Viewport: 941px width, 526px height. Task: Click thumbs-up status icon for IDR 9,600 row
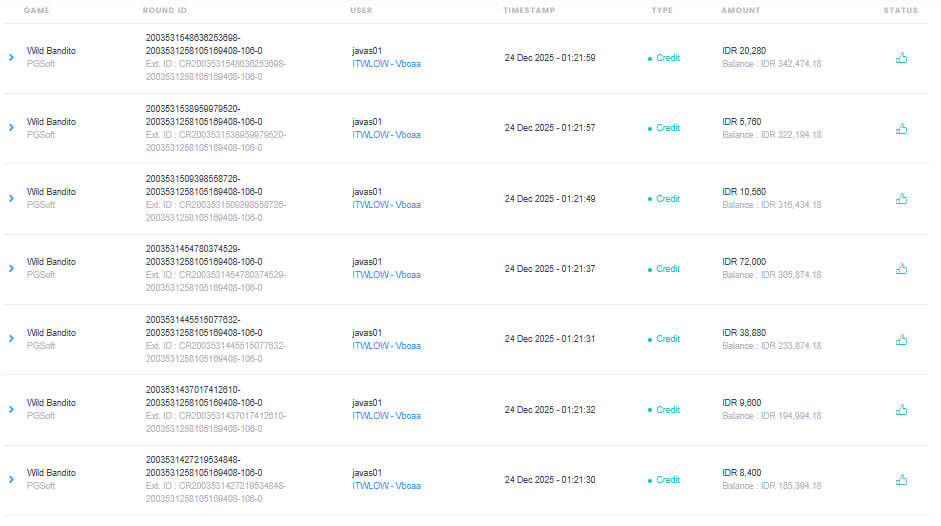901,410
